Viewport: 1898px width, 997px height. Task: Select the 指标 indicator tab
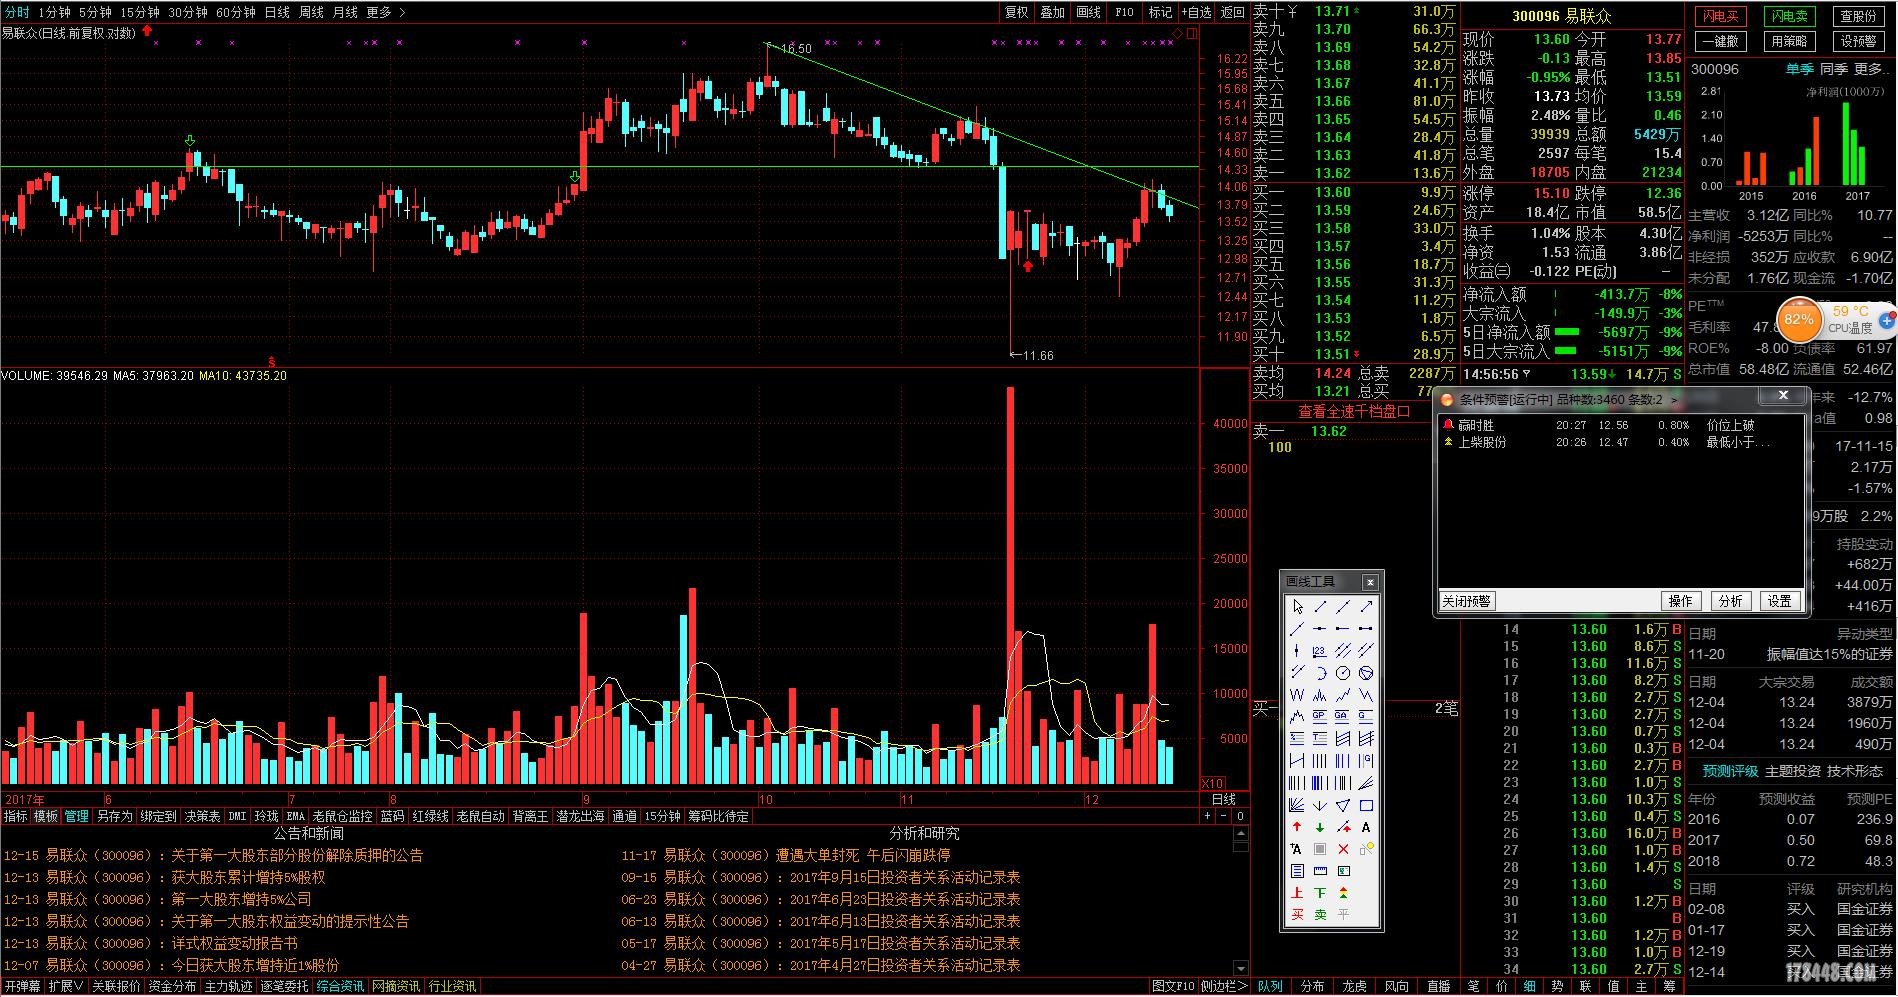[15, 816]
